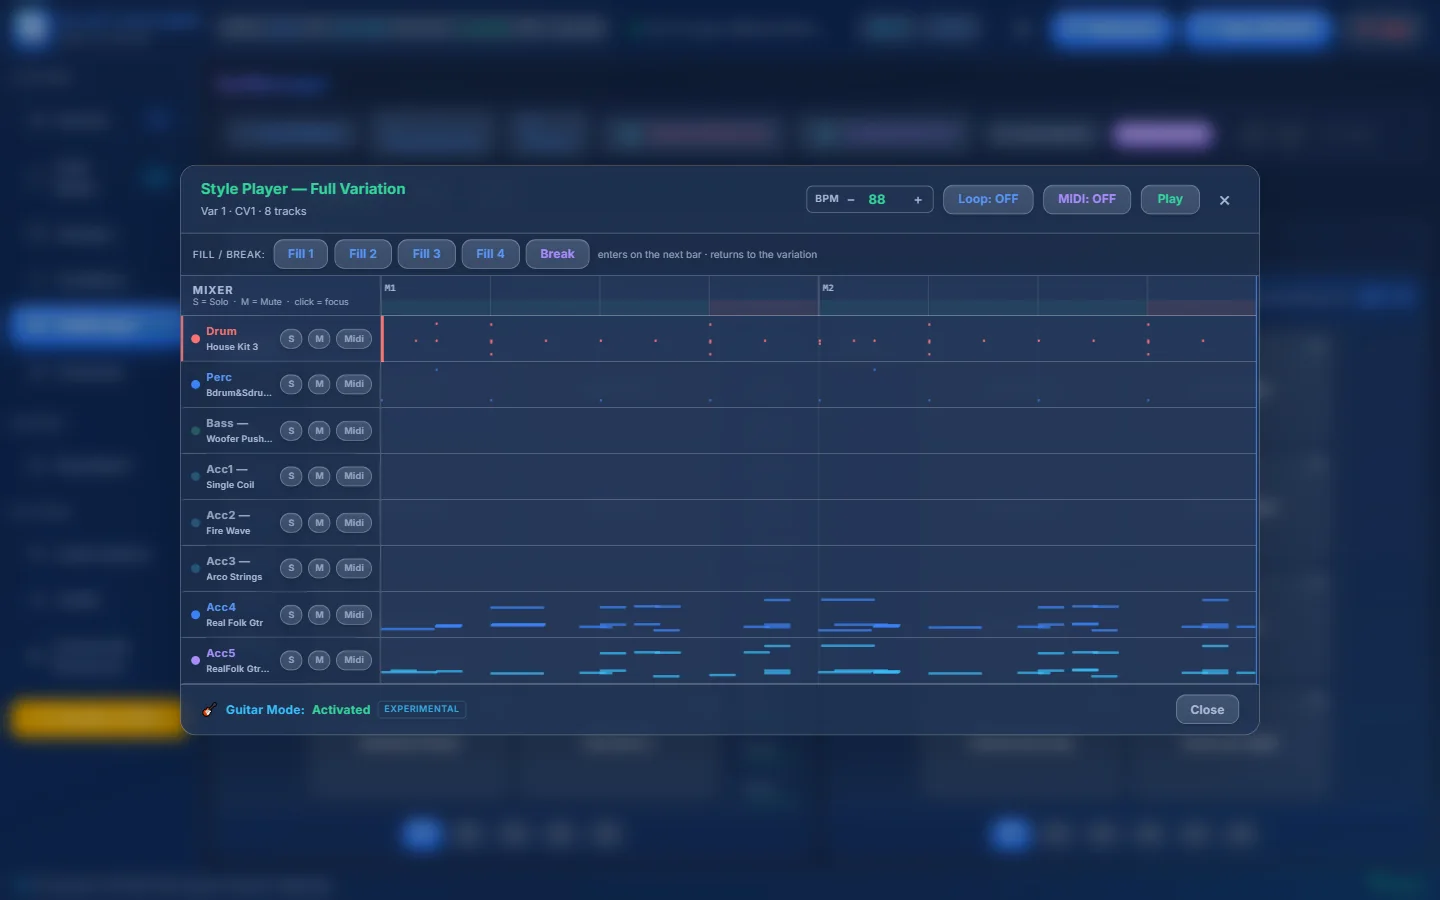The image size is (1440, 900).
Task: Click the EXPERIMENTAL badge
Action: point(422,709)
